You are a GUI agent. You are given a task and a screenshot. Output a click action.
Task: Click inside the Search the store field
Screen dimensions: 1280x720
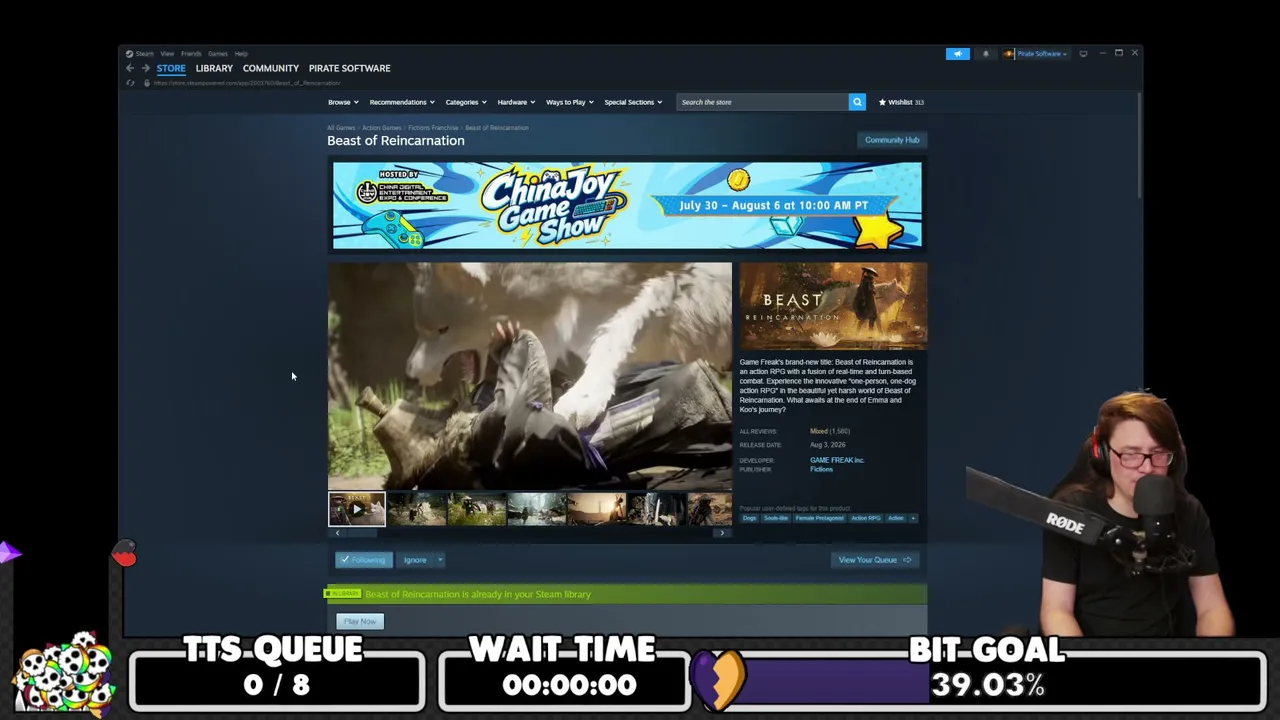pos(762,102)
